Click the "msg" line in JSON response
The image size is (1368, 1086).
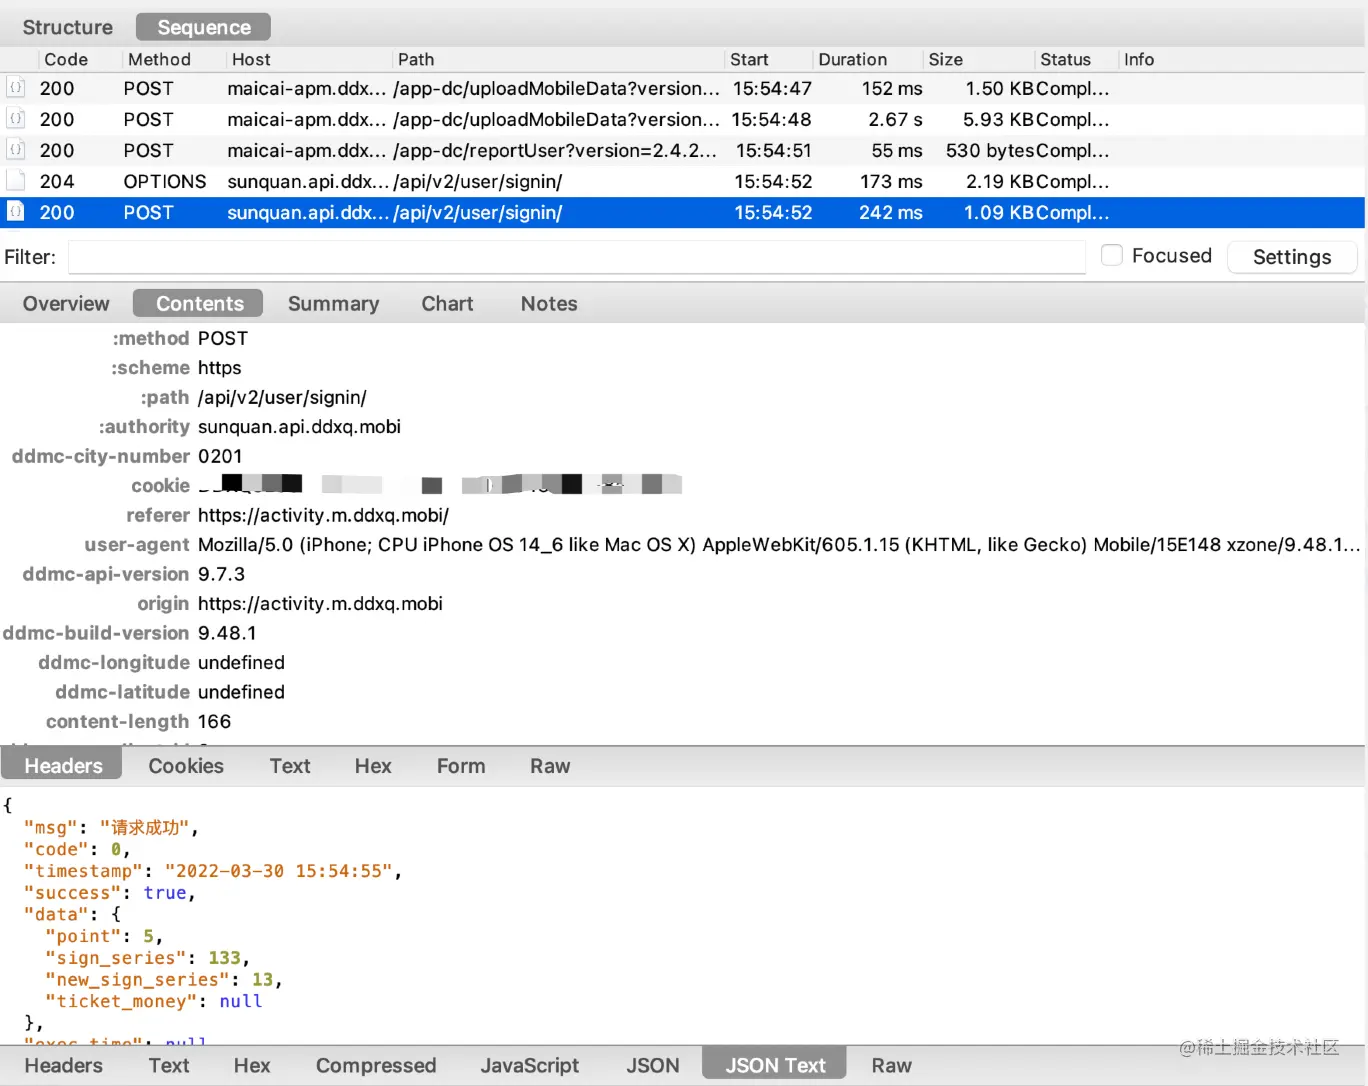click(110, 827)
